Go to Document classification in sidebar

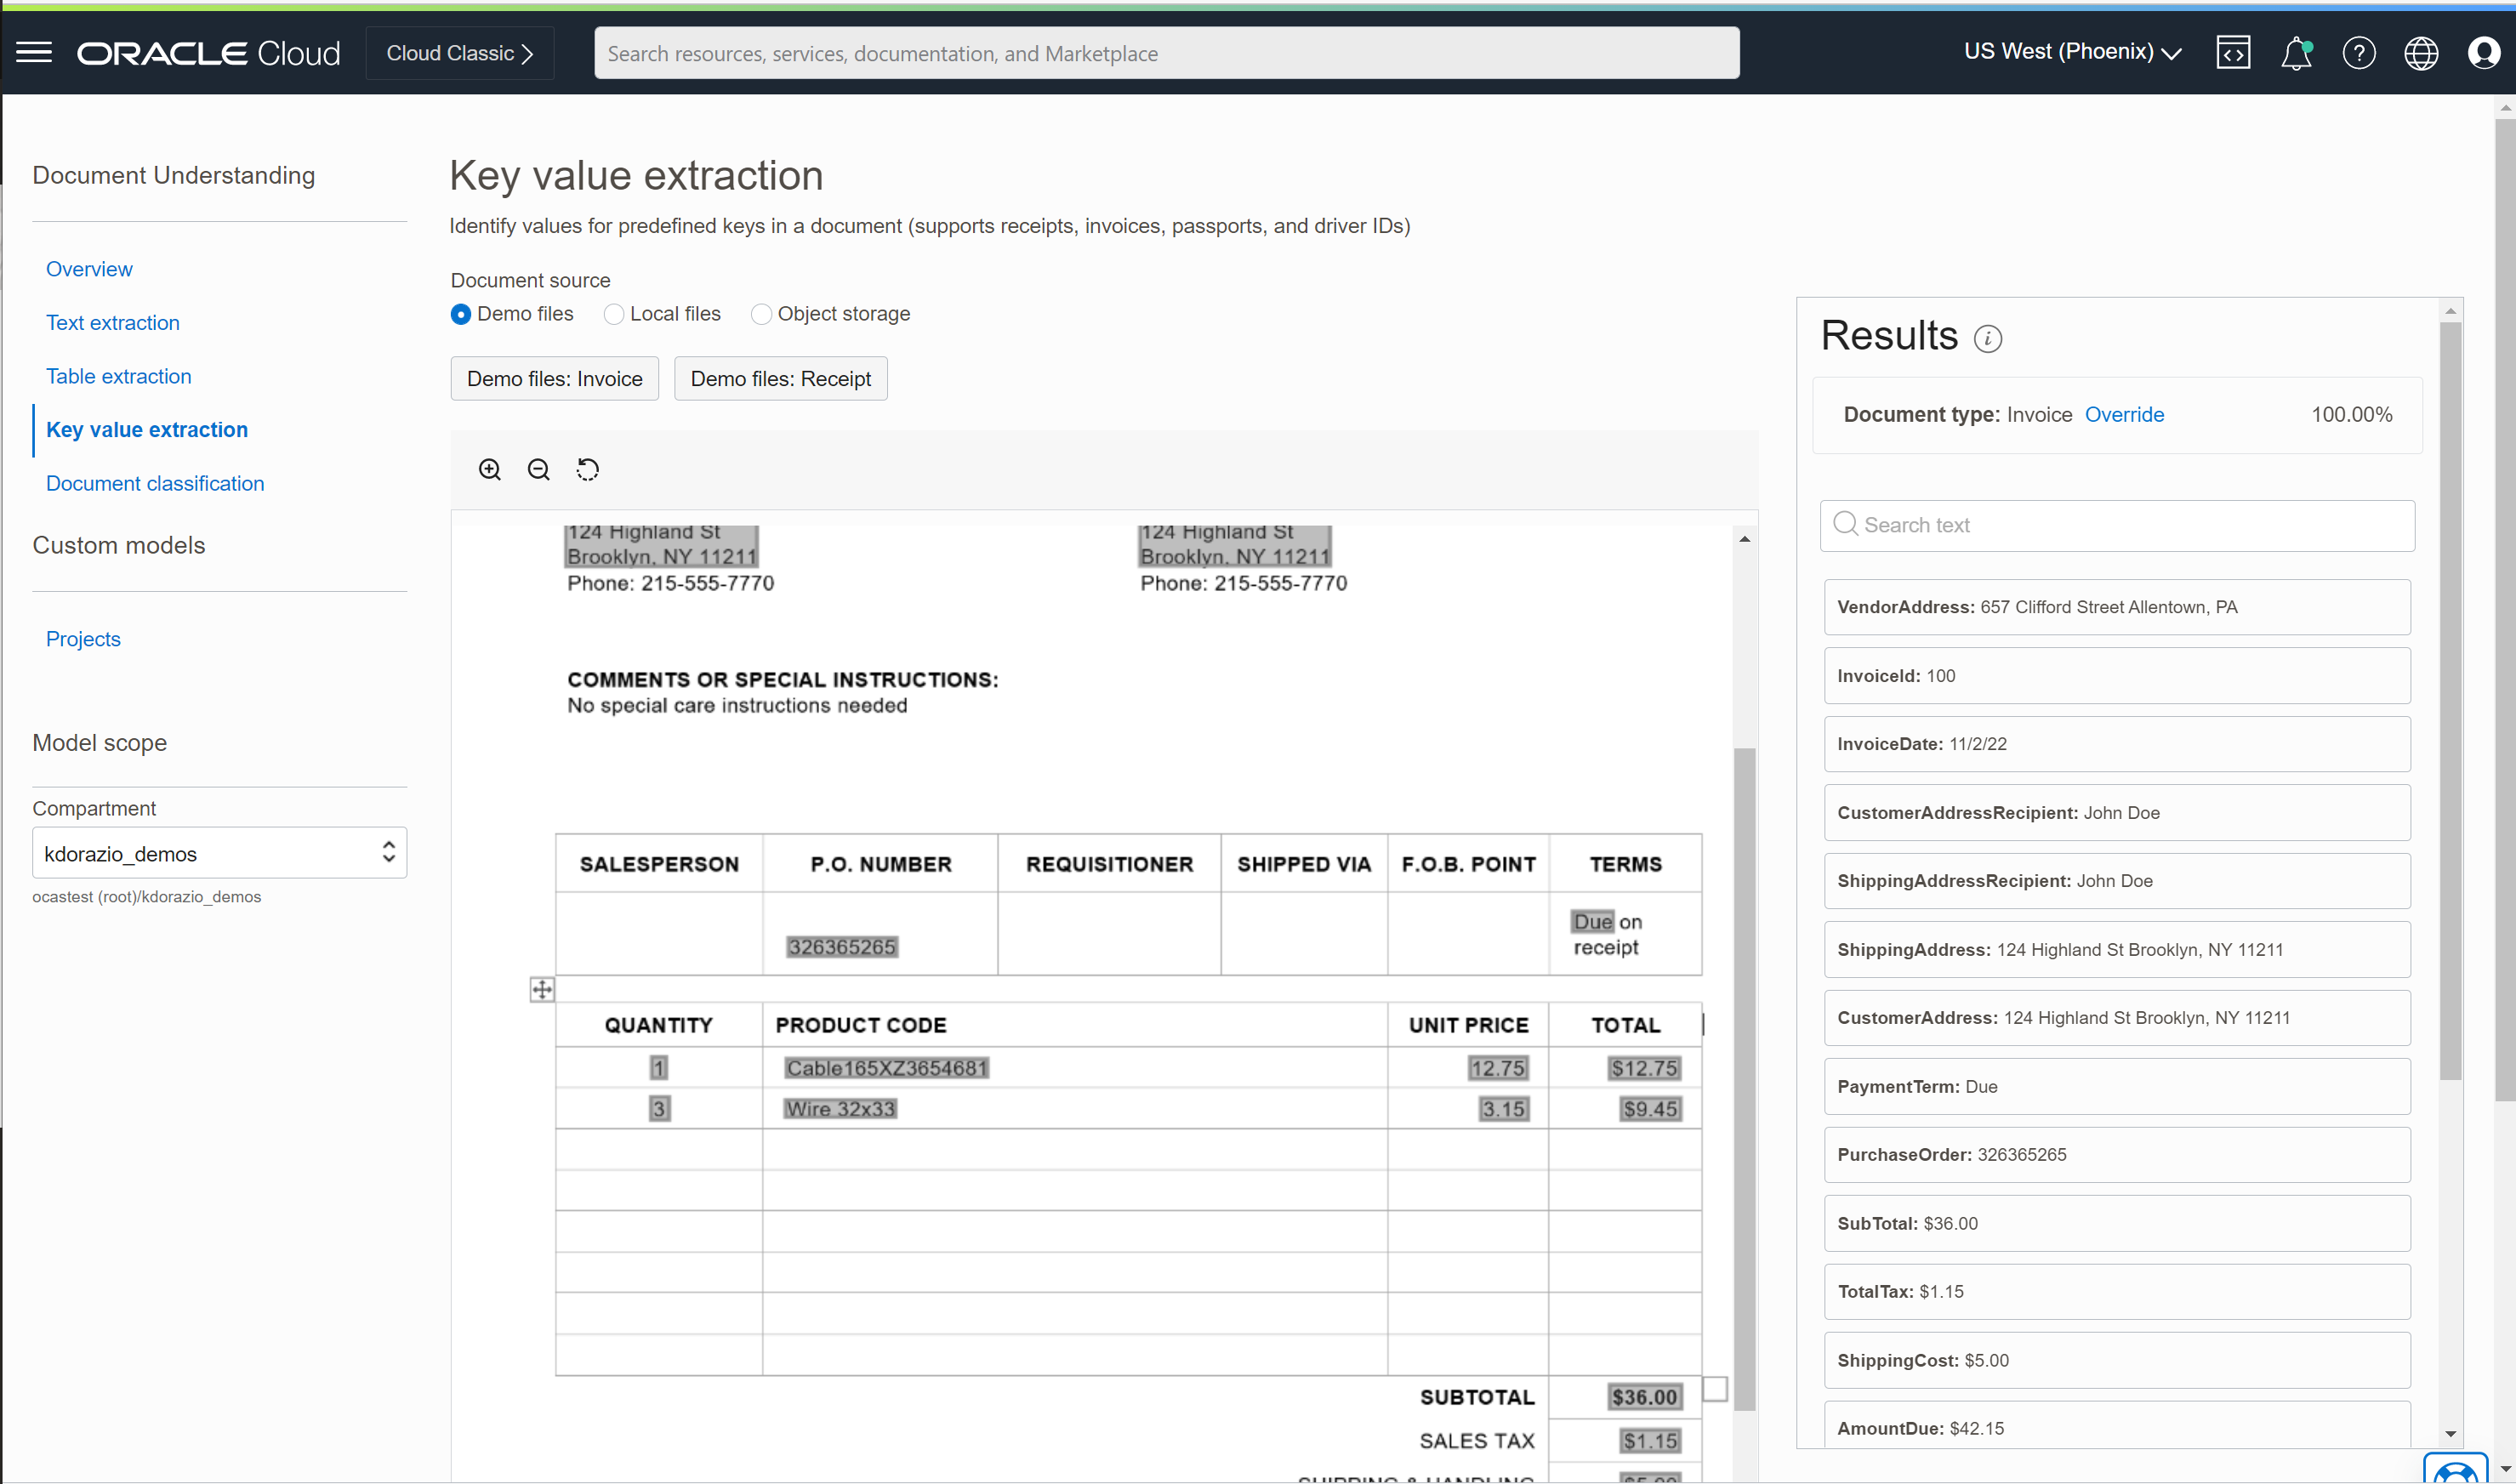(x=155, y=483)
